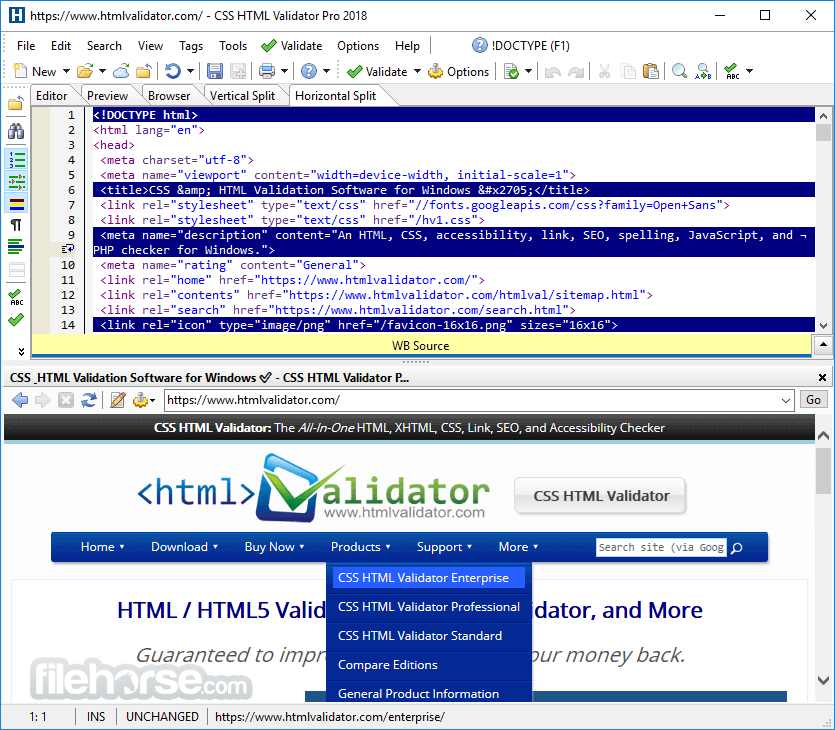
Task: Click the browser pane scrollbar thumb
Action: [x=823, y=471]
